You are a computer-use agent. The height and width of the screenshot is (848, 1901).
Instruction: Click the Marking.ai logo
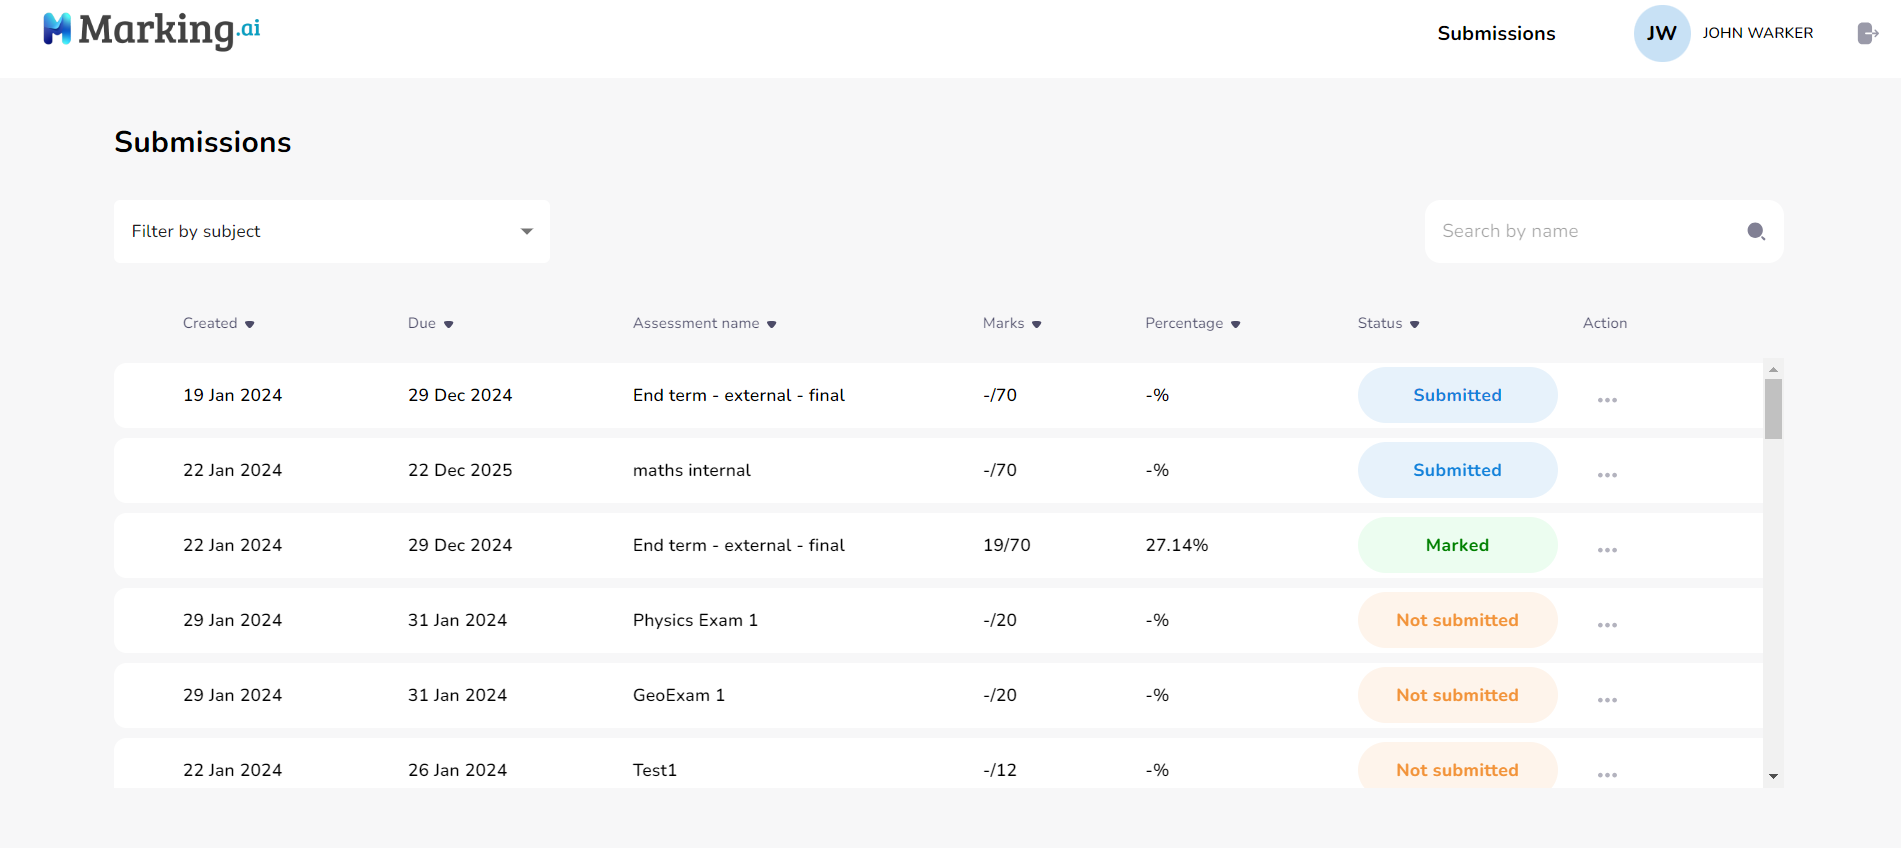pos(152,30)
